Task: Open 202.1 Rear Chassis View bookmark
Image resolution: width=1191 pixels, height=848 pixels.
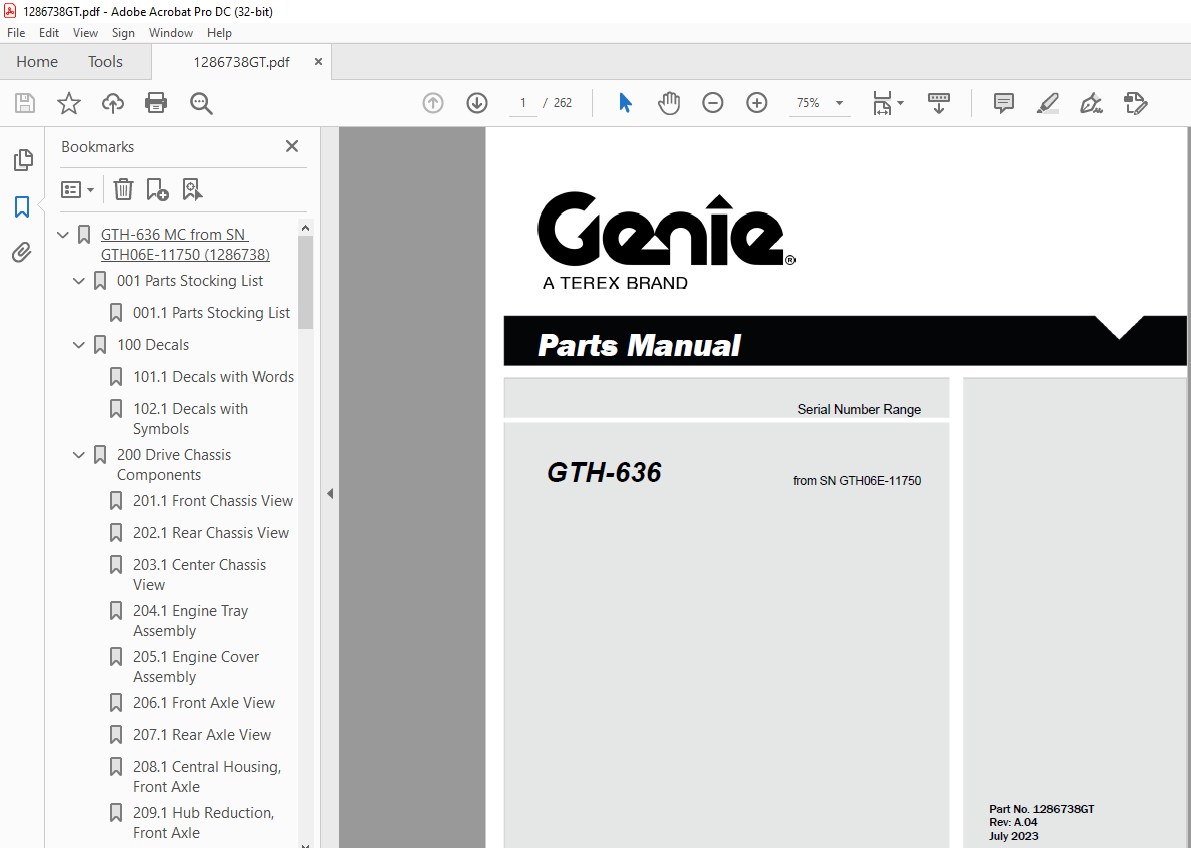Action: pos(210,533)
